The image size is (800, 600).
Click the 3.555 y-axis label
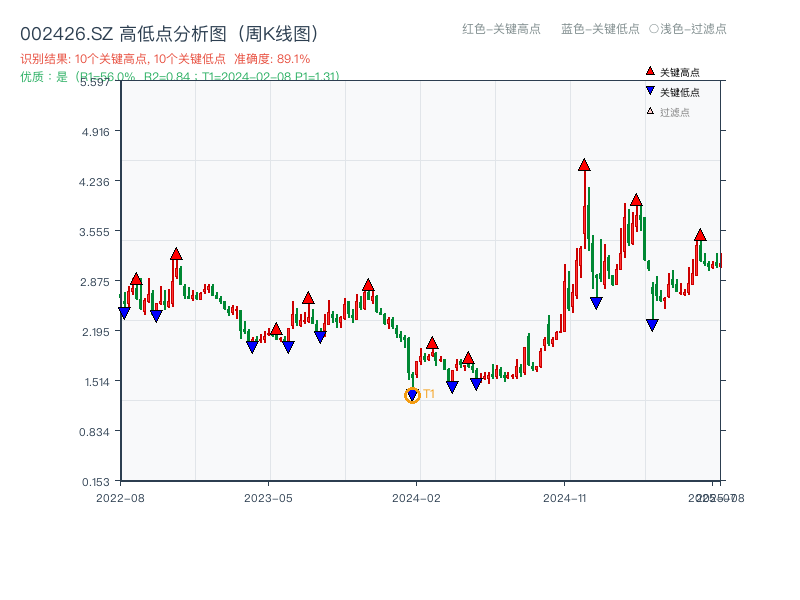[x=94, y=232]
